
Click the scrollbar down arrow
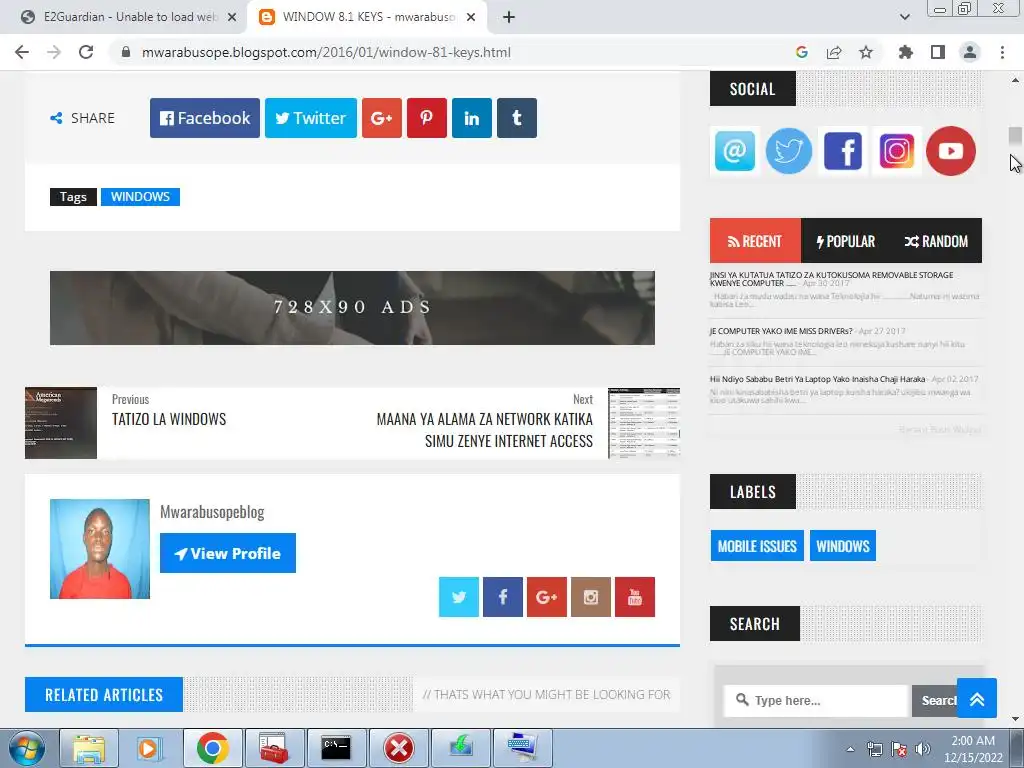(x=1015, y=719)
